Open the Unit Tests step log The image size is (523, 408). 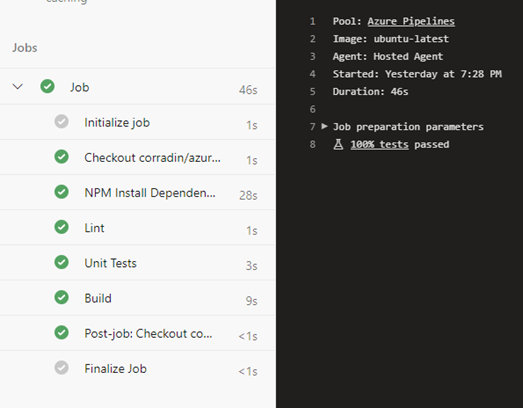coord(137,263)
